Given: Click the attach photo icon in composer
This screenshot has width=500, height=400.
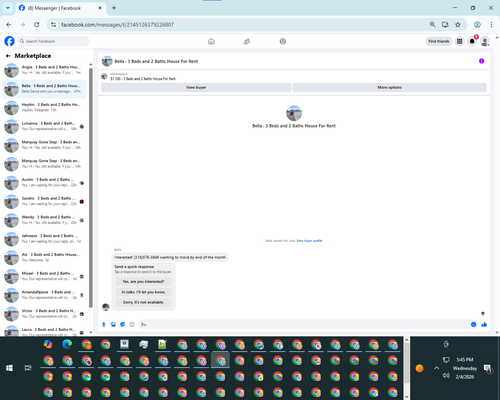Looking at the screenshot, I should pos(113,325).
